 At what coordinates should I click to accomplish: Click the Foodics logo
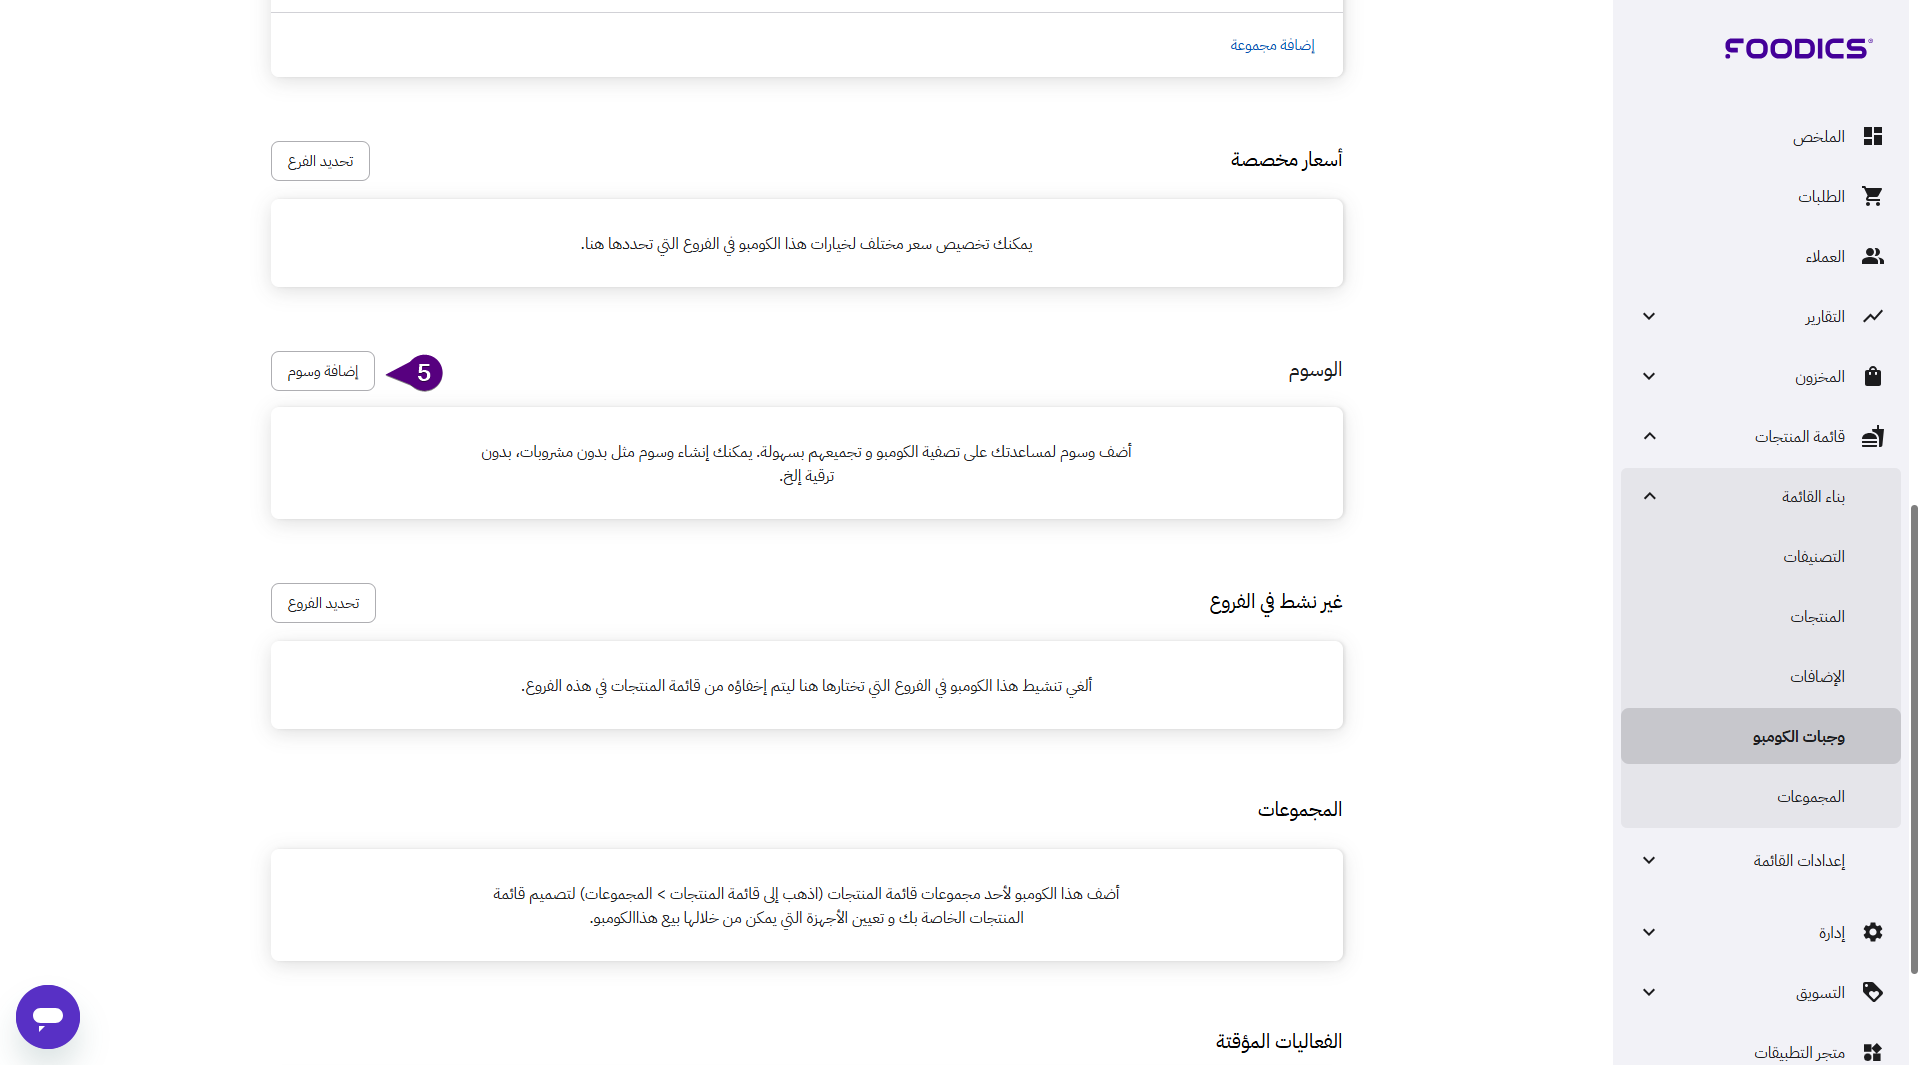[x=1798, y=48]
